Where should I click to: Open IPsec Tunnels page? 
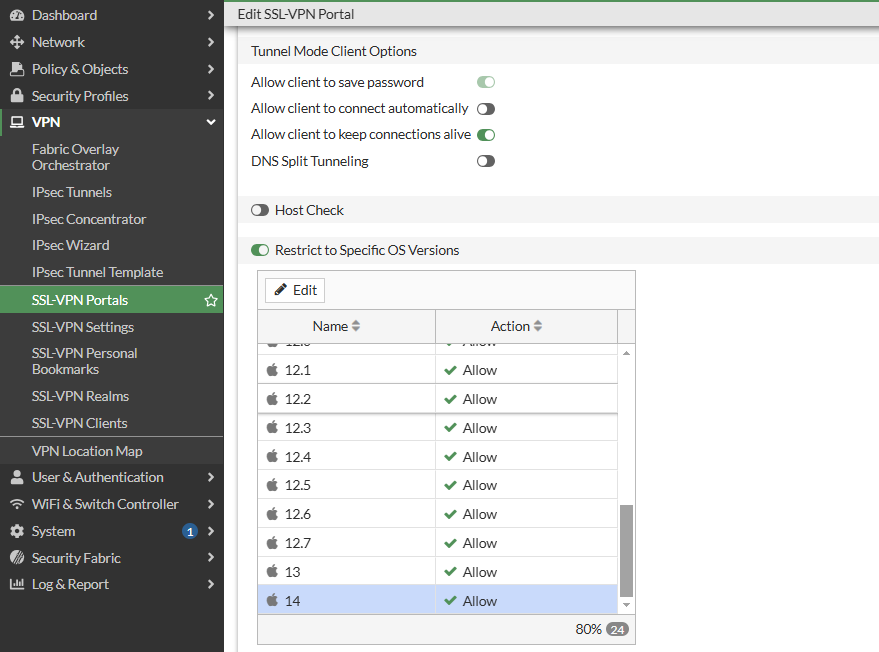click(x=72, y=192)
